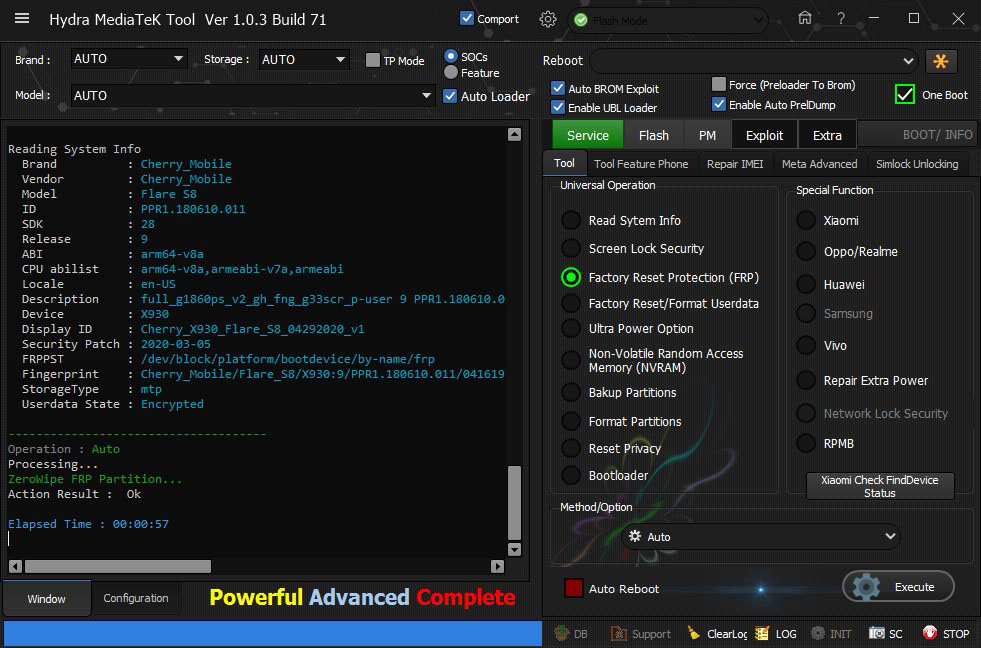Click the log horizontal scrollbar thumb

coord(118,567)
